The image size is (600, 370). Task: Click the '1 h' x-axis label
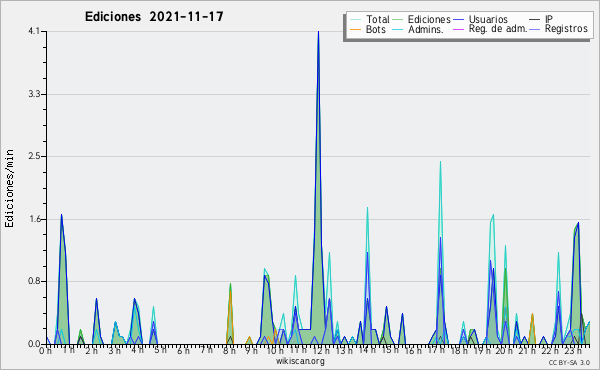pos(68,350)
